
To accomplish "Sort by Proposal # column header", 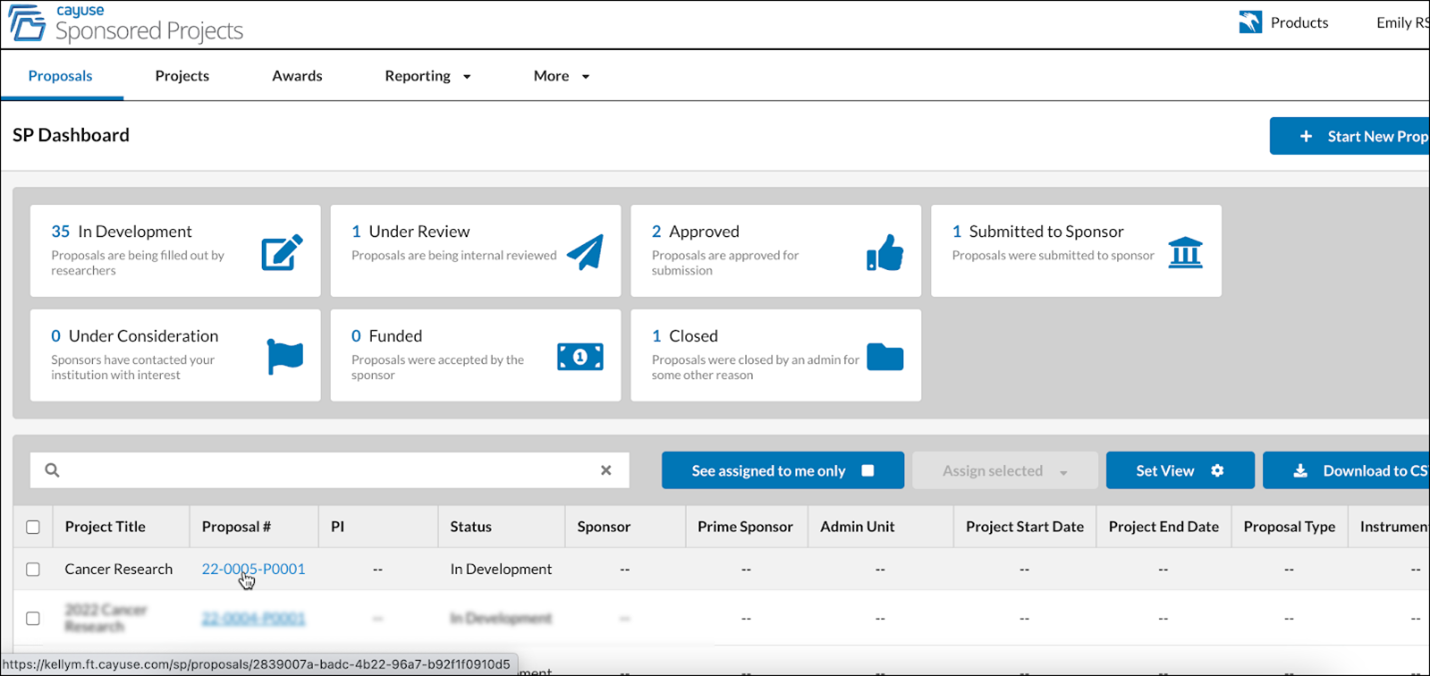I will click(236, 527).
